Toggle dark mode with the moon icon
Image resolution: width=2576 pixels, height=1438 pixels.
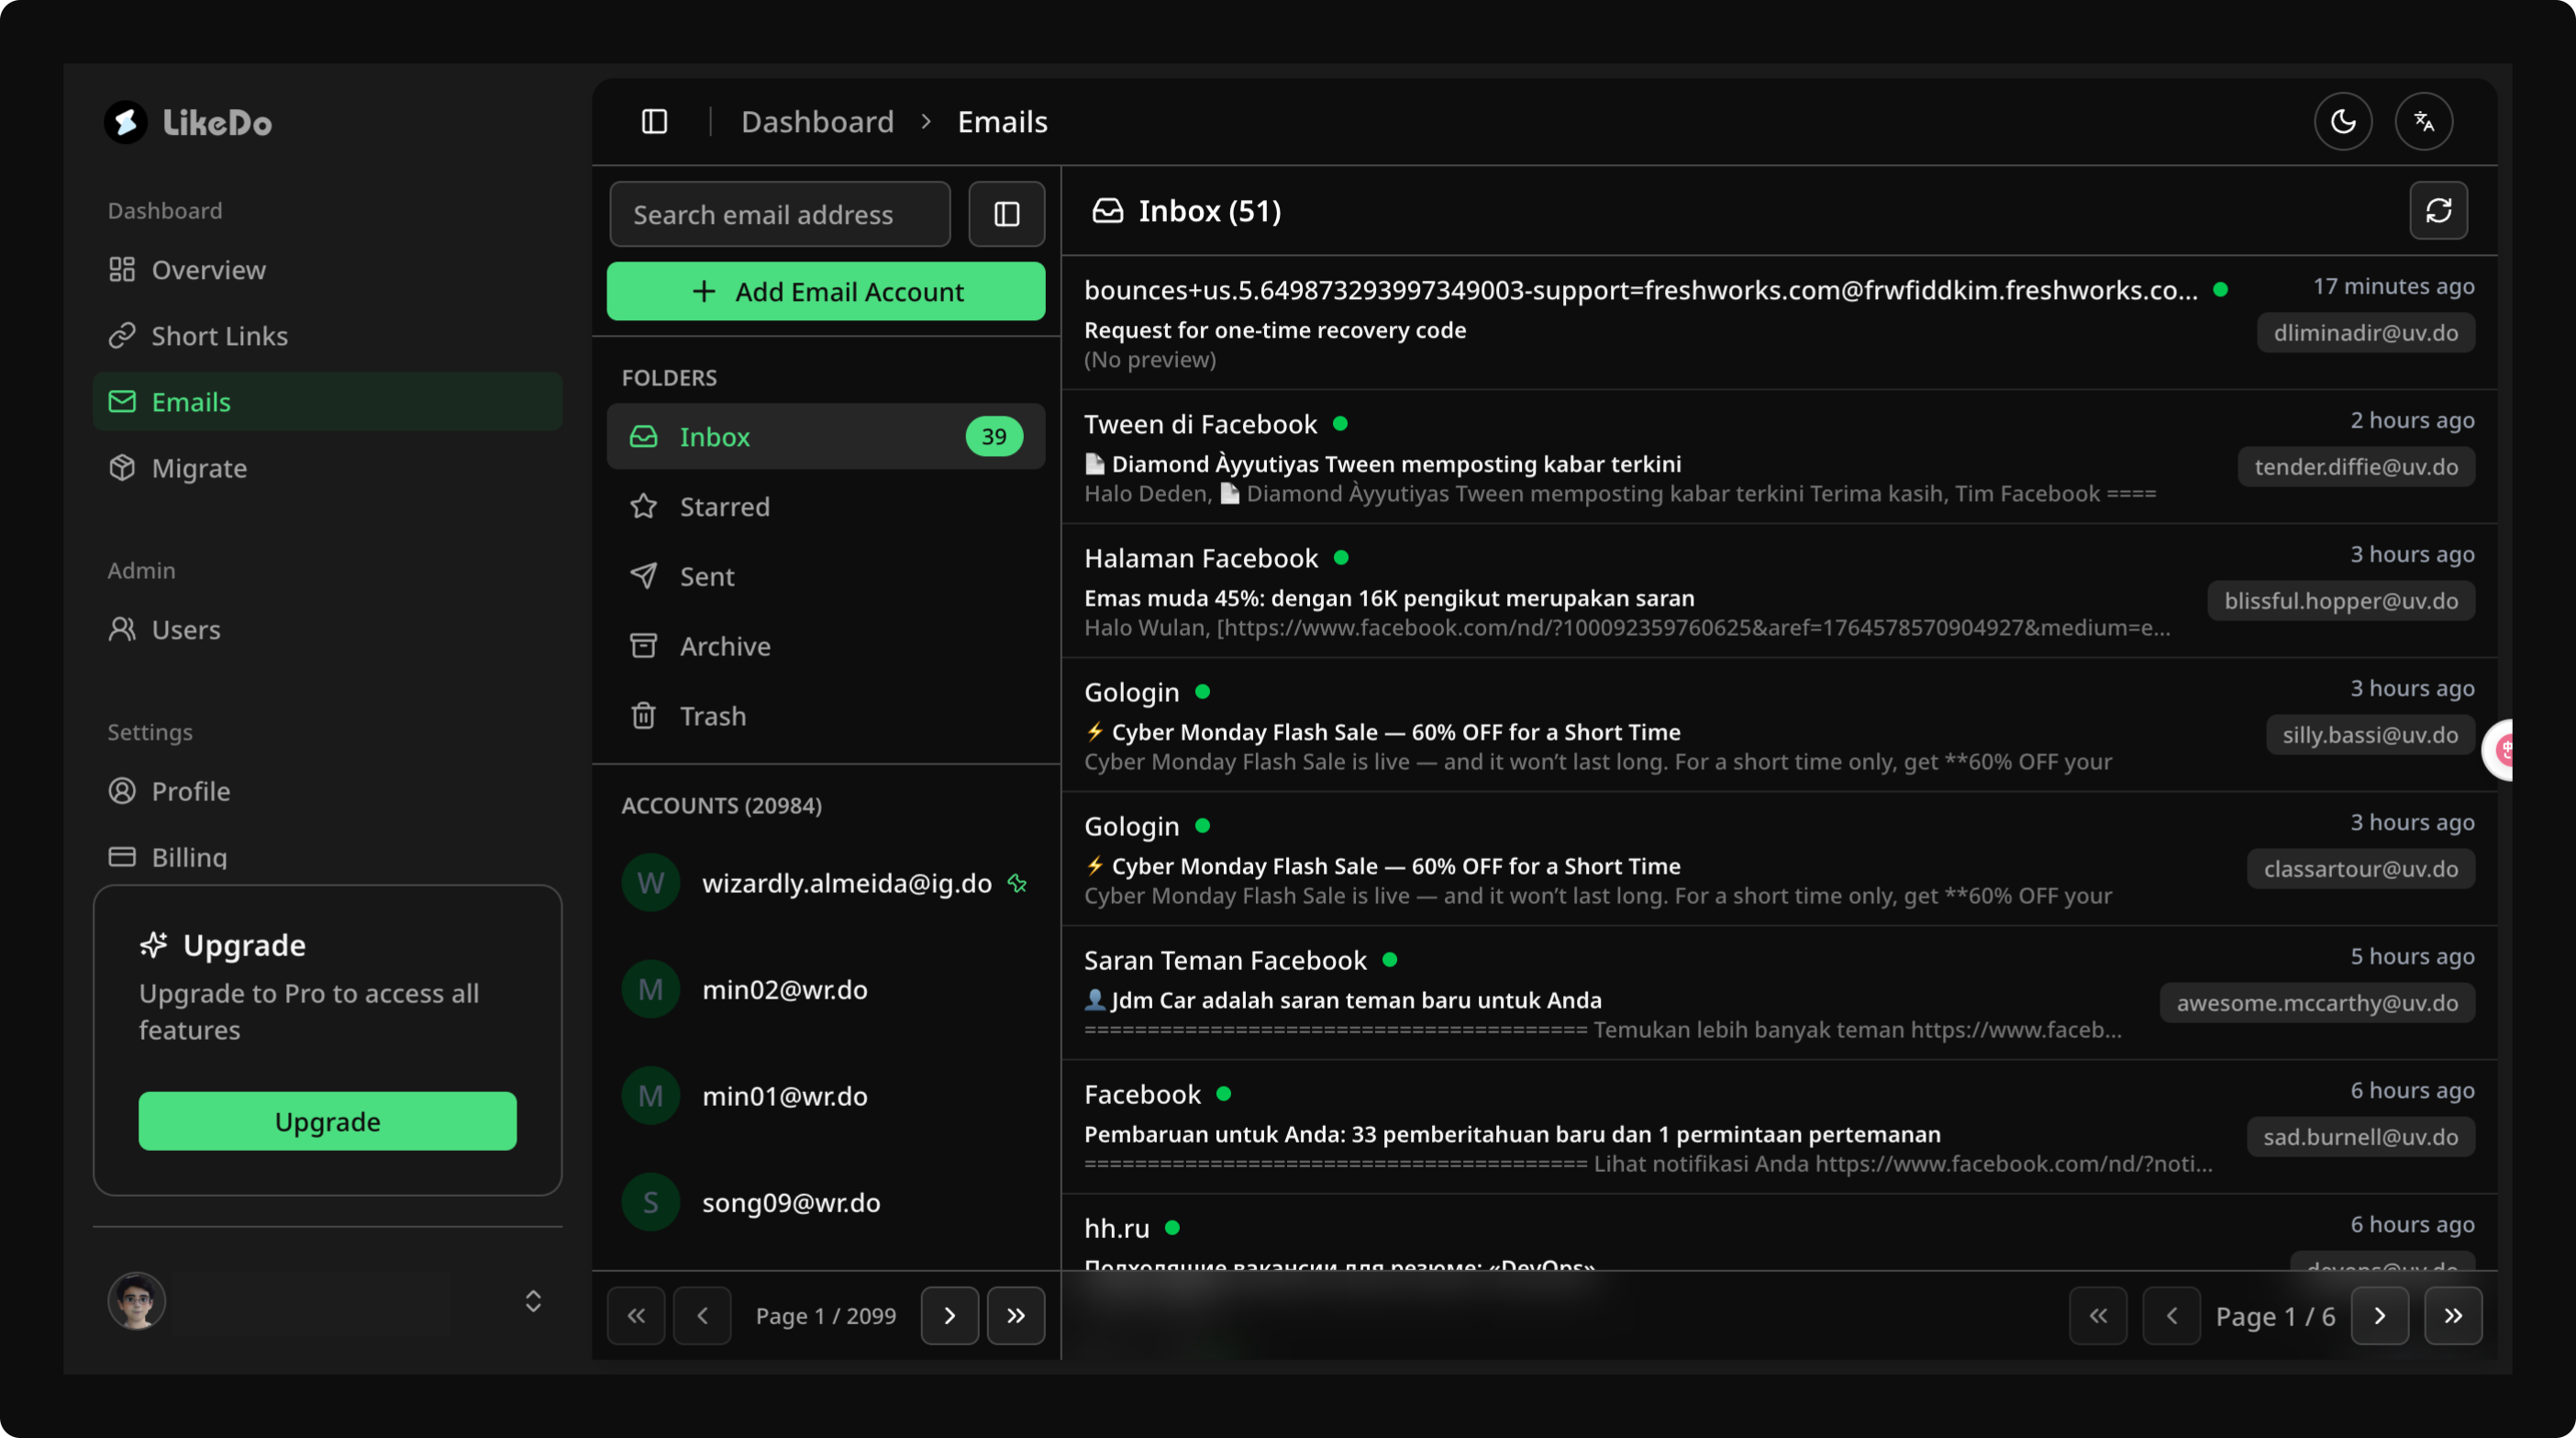(x=2344, y=121)
